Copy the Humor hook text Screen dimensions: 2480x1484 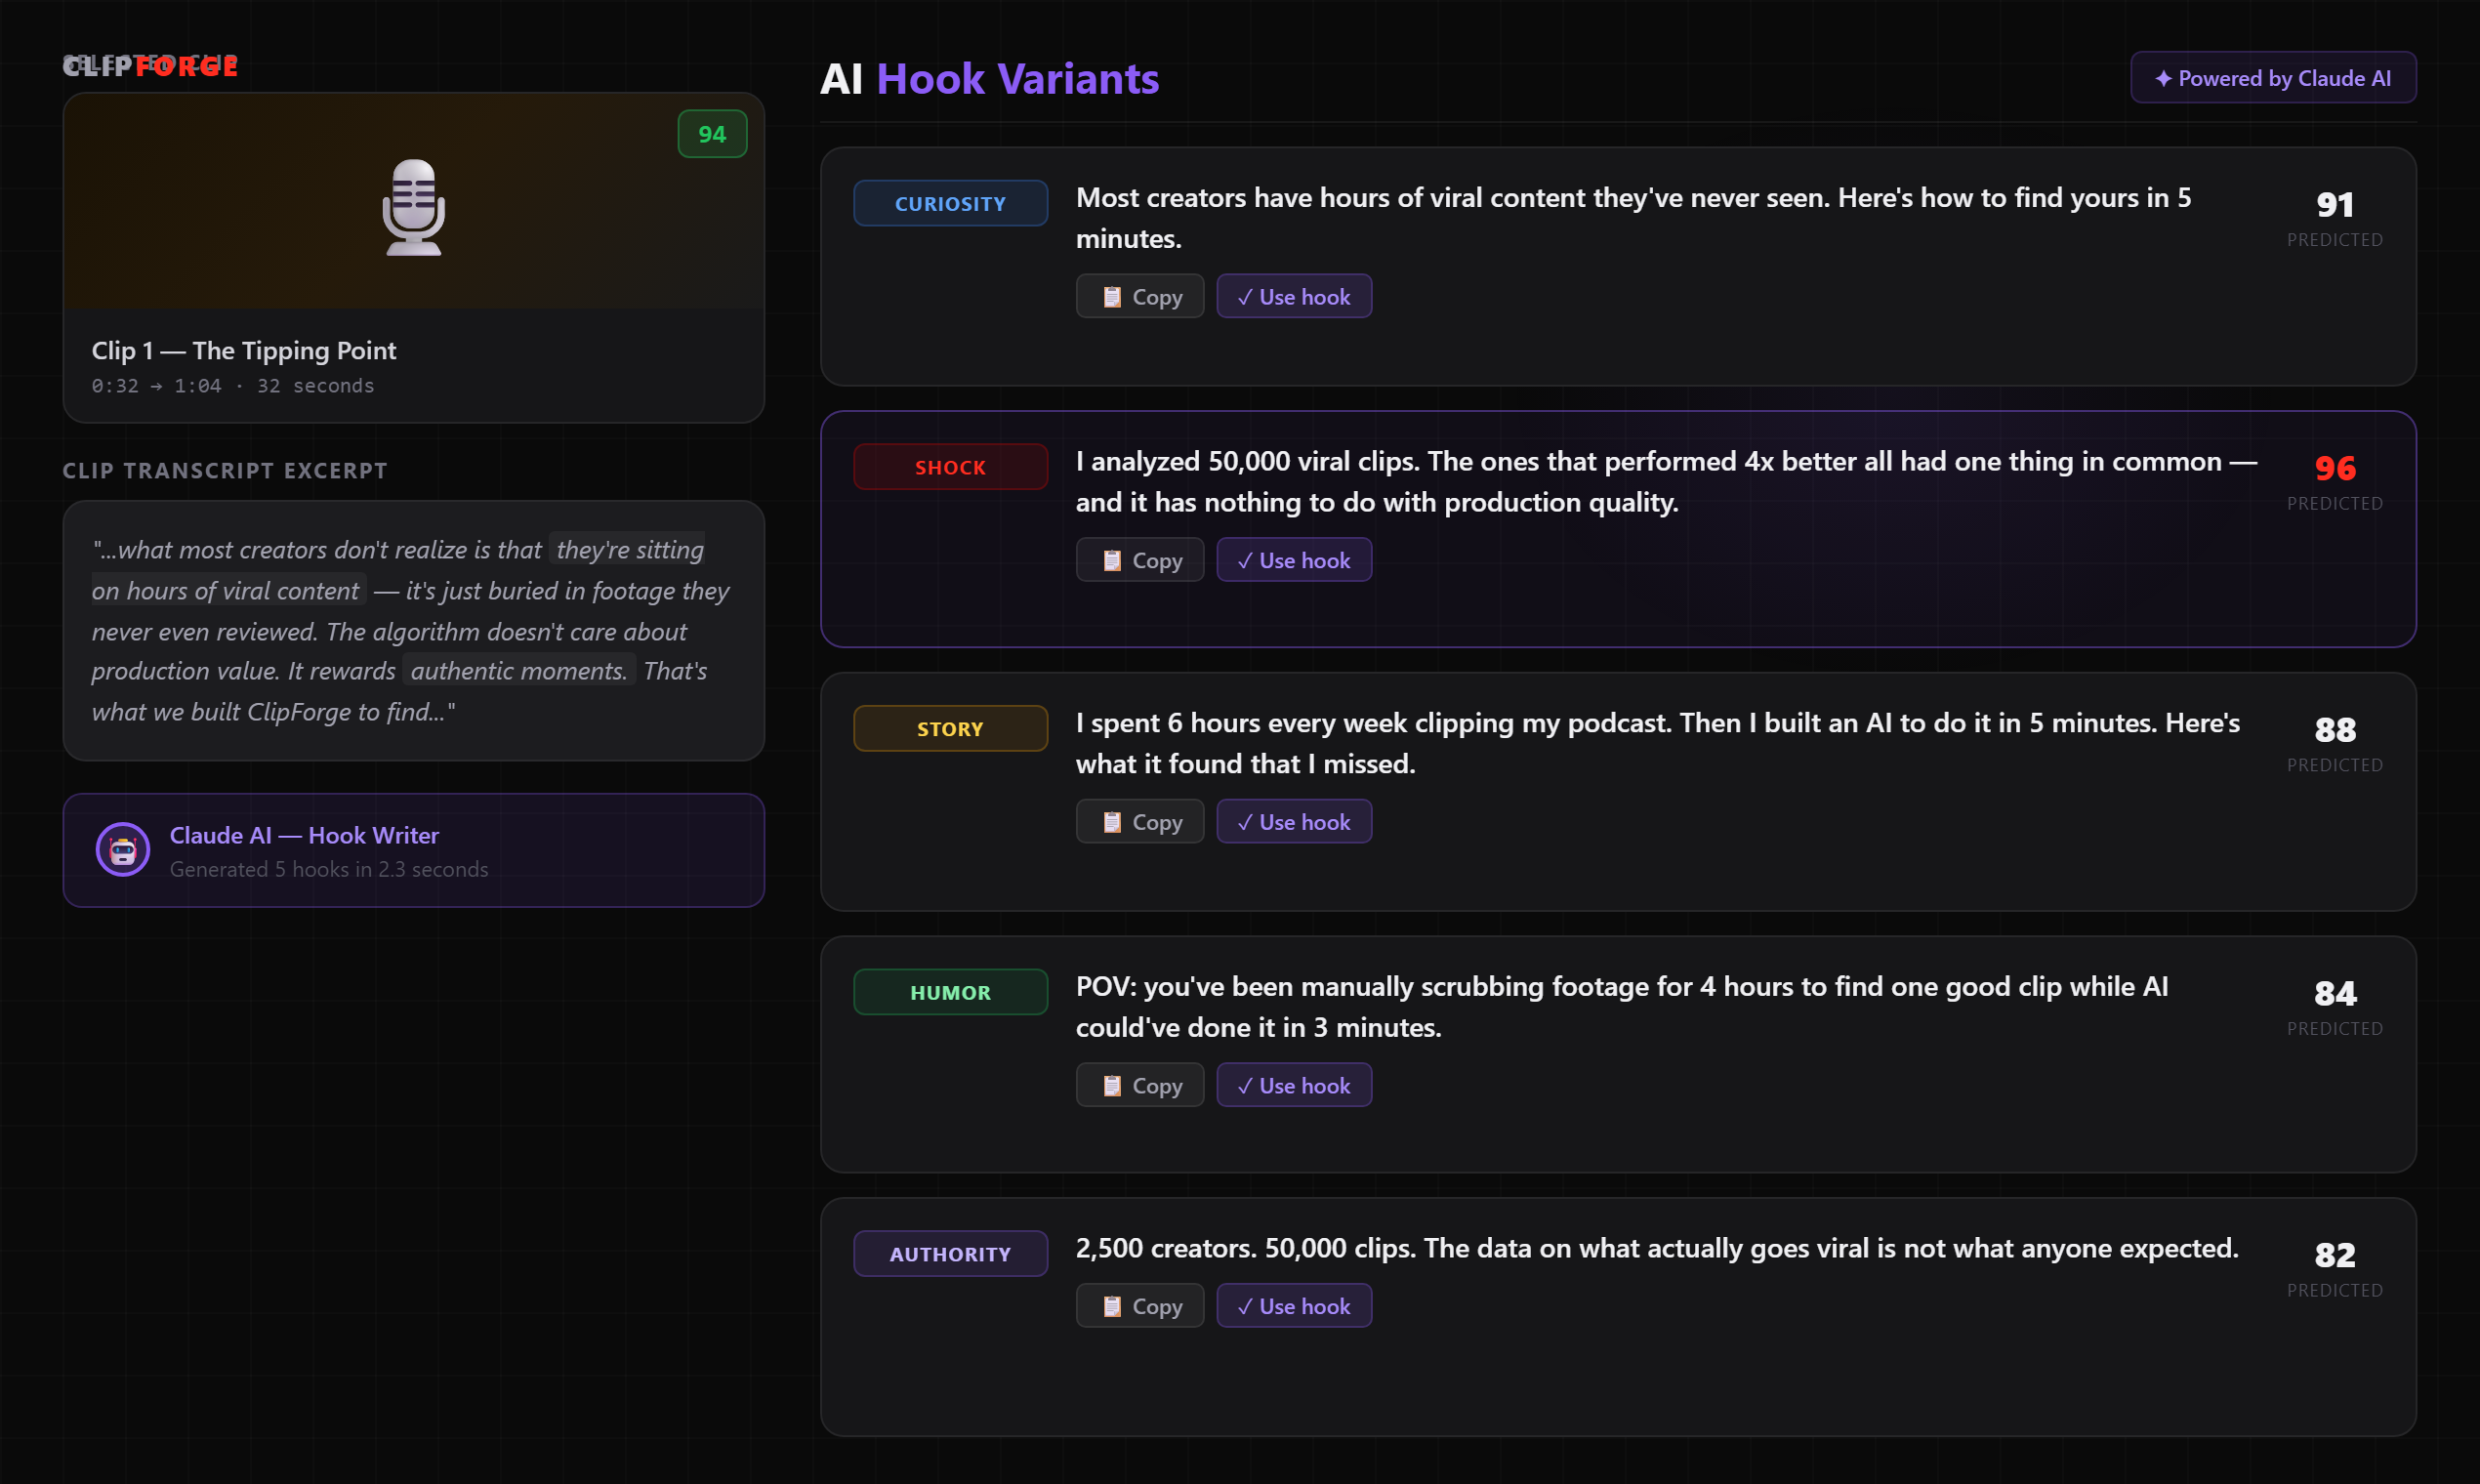tap(1139, 1085)
